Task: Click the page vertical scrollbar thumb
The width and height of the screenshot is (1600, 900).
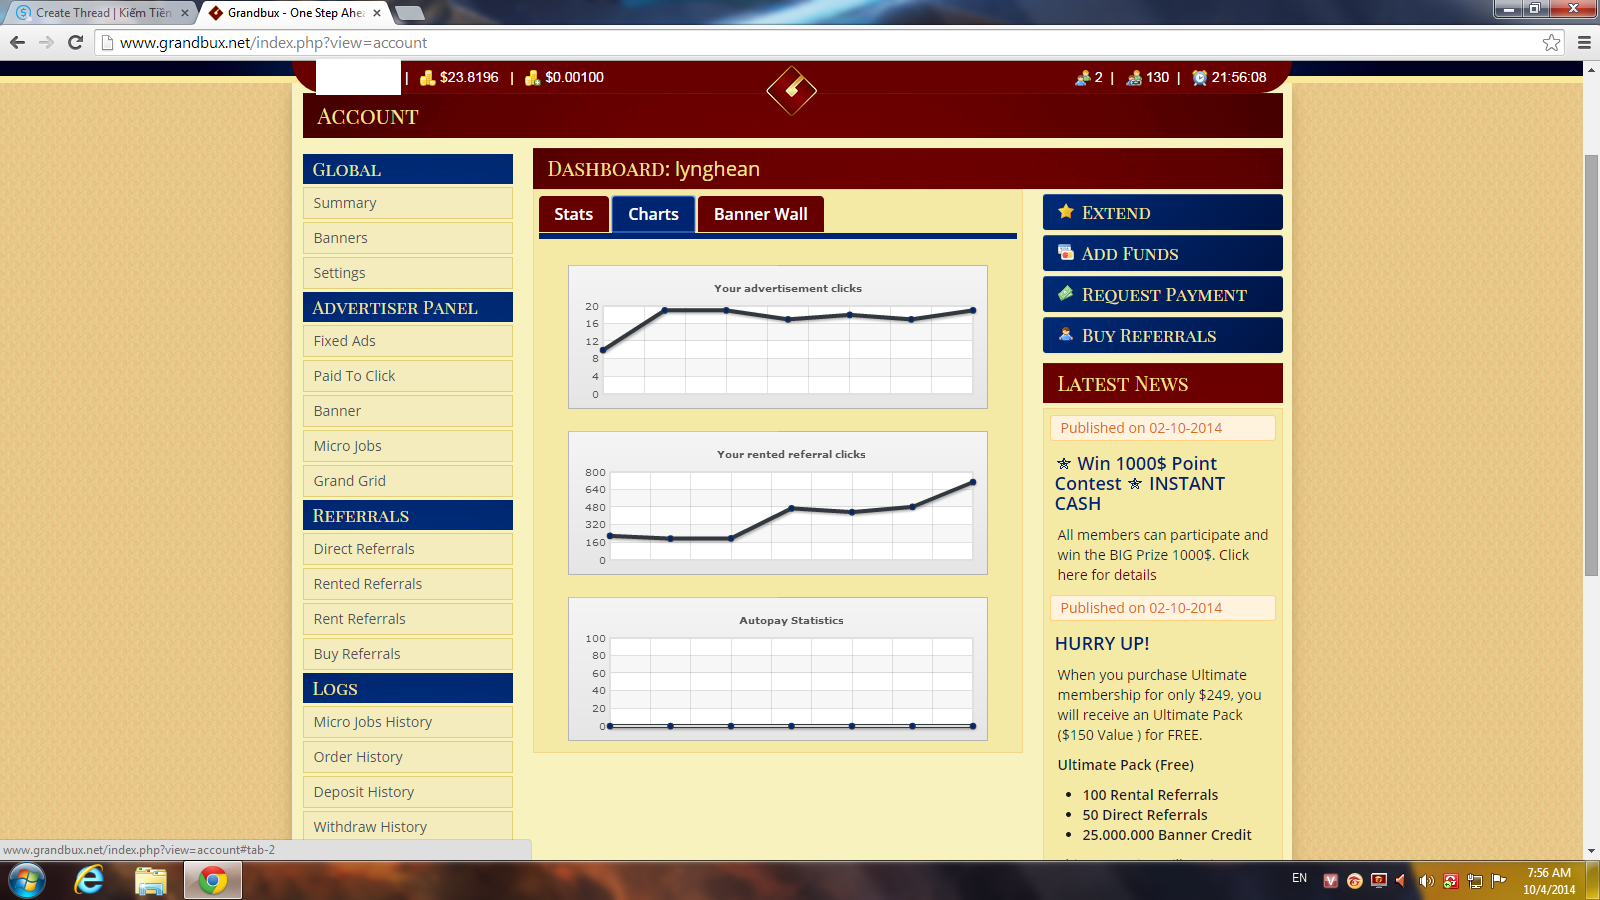Action: 1591,365
